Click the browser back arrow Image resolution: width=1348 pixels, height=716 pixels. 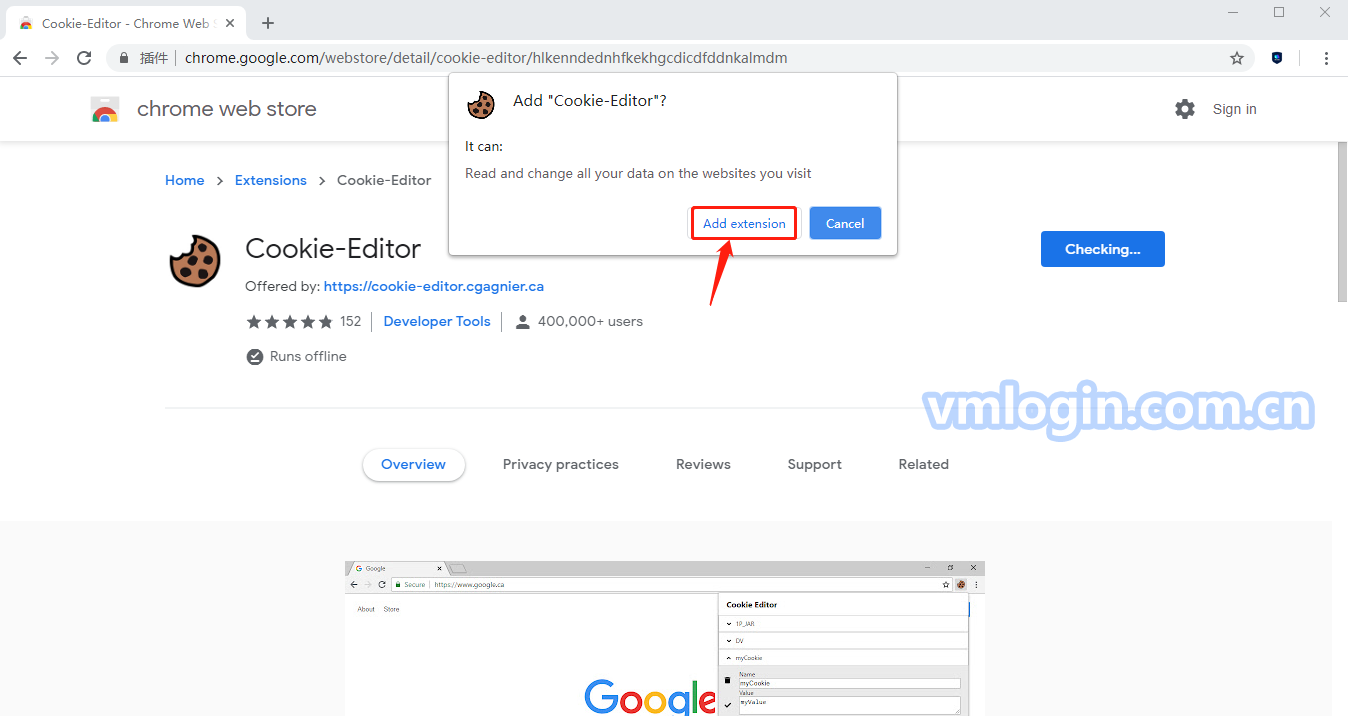(20, 58)
